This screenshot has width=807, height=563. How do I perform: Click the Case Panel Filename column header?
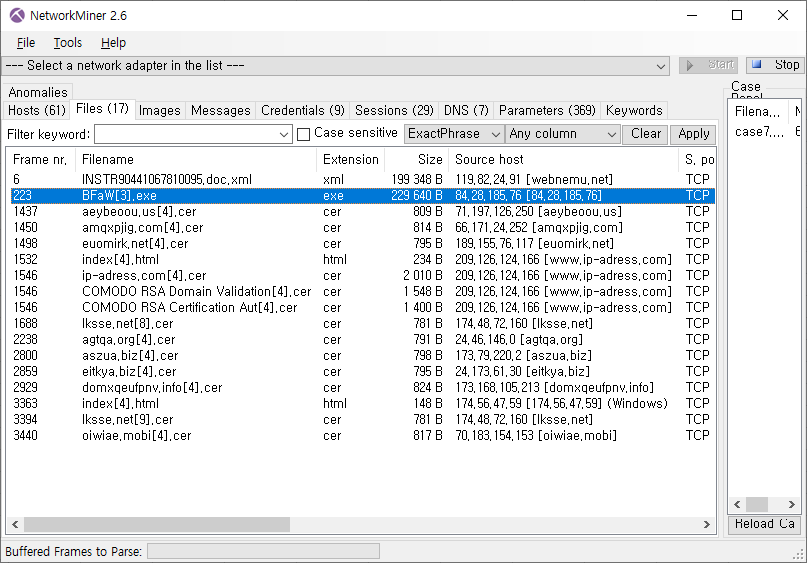759,111
